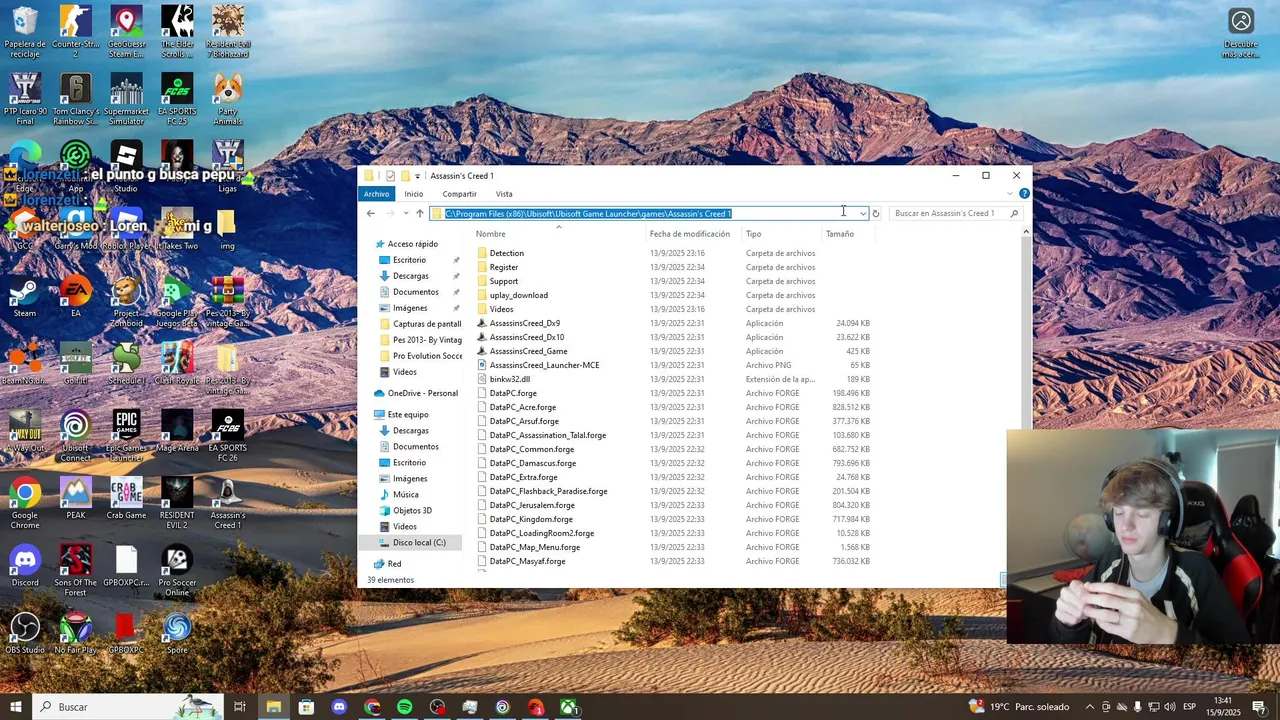Open the Inicio ribbon tab
Image resolution: width=1280 pixels, height=720 pixels.
pyautogui.click(x=413, y=194)
